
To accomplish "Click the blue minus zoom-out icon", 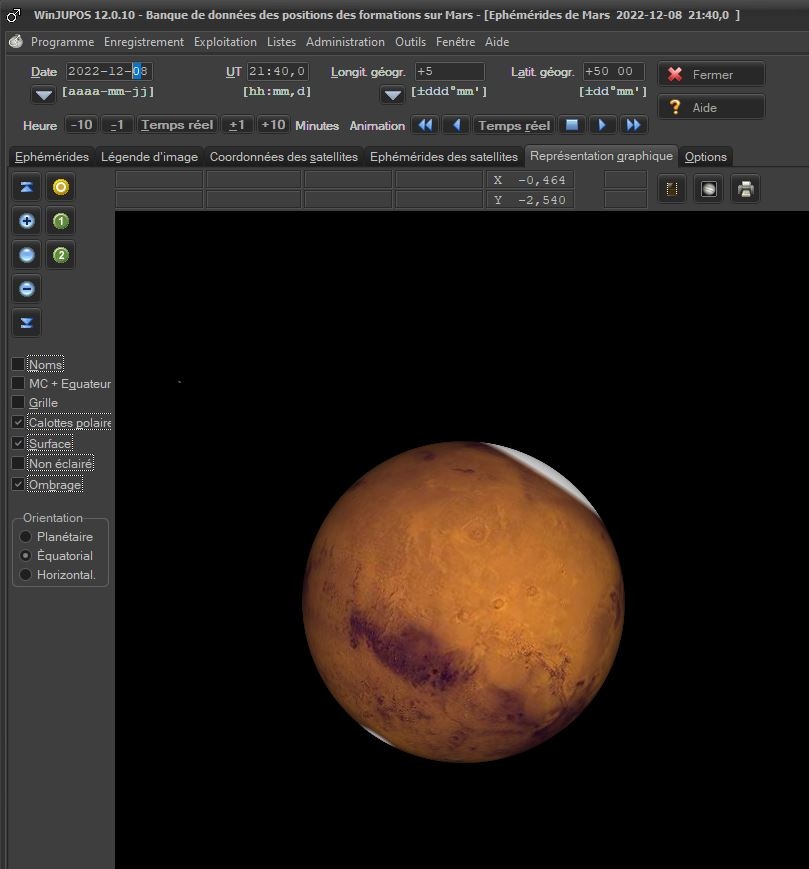I will 27,289.
